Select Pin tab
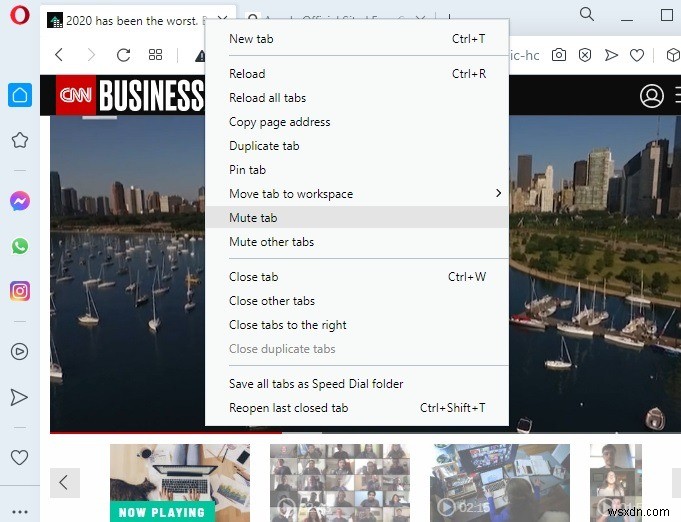 tap(357, 170)
